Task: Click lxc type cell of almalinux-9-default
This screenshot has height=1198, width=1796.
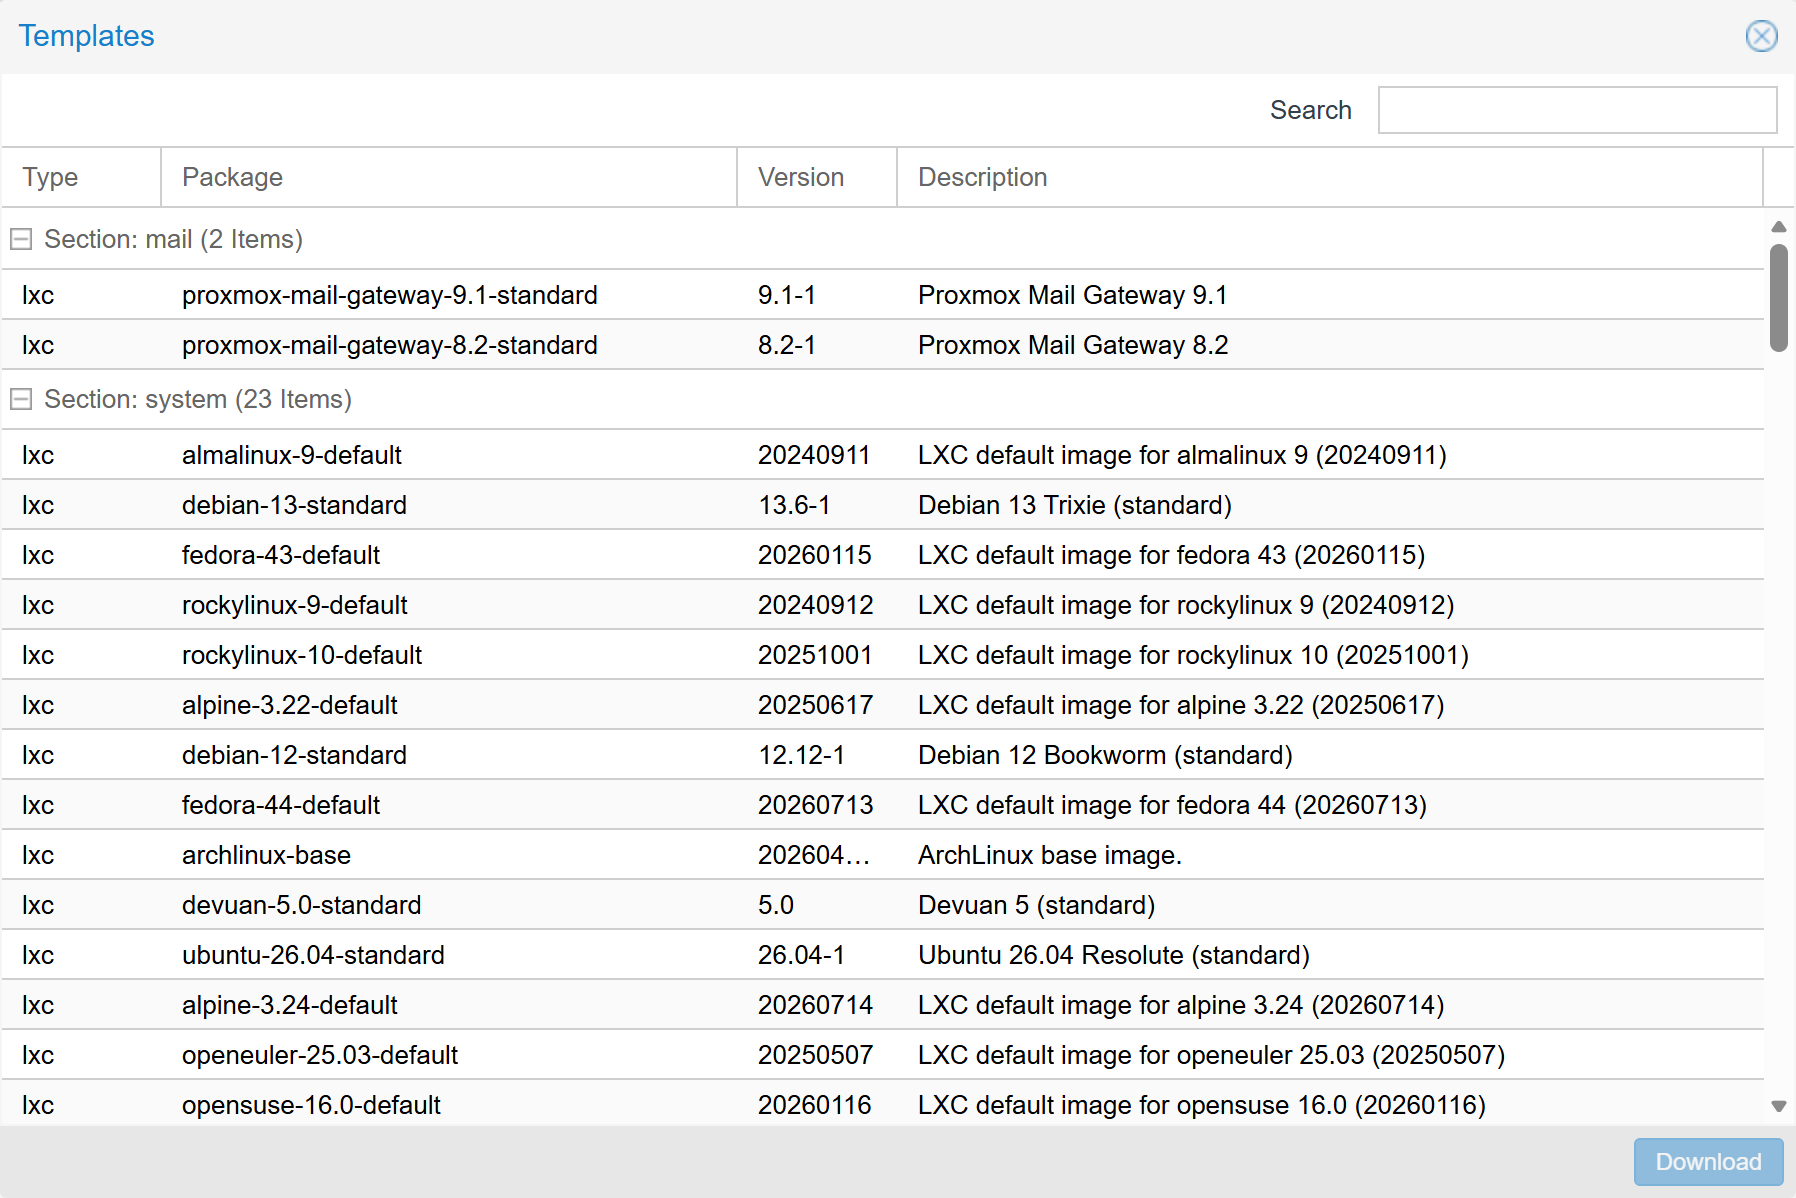Action: pyautogui.click(x=38, y=455)
